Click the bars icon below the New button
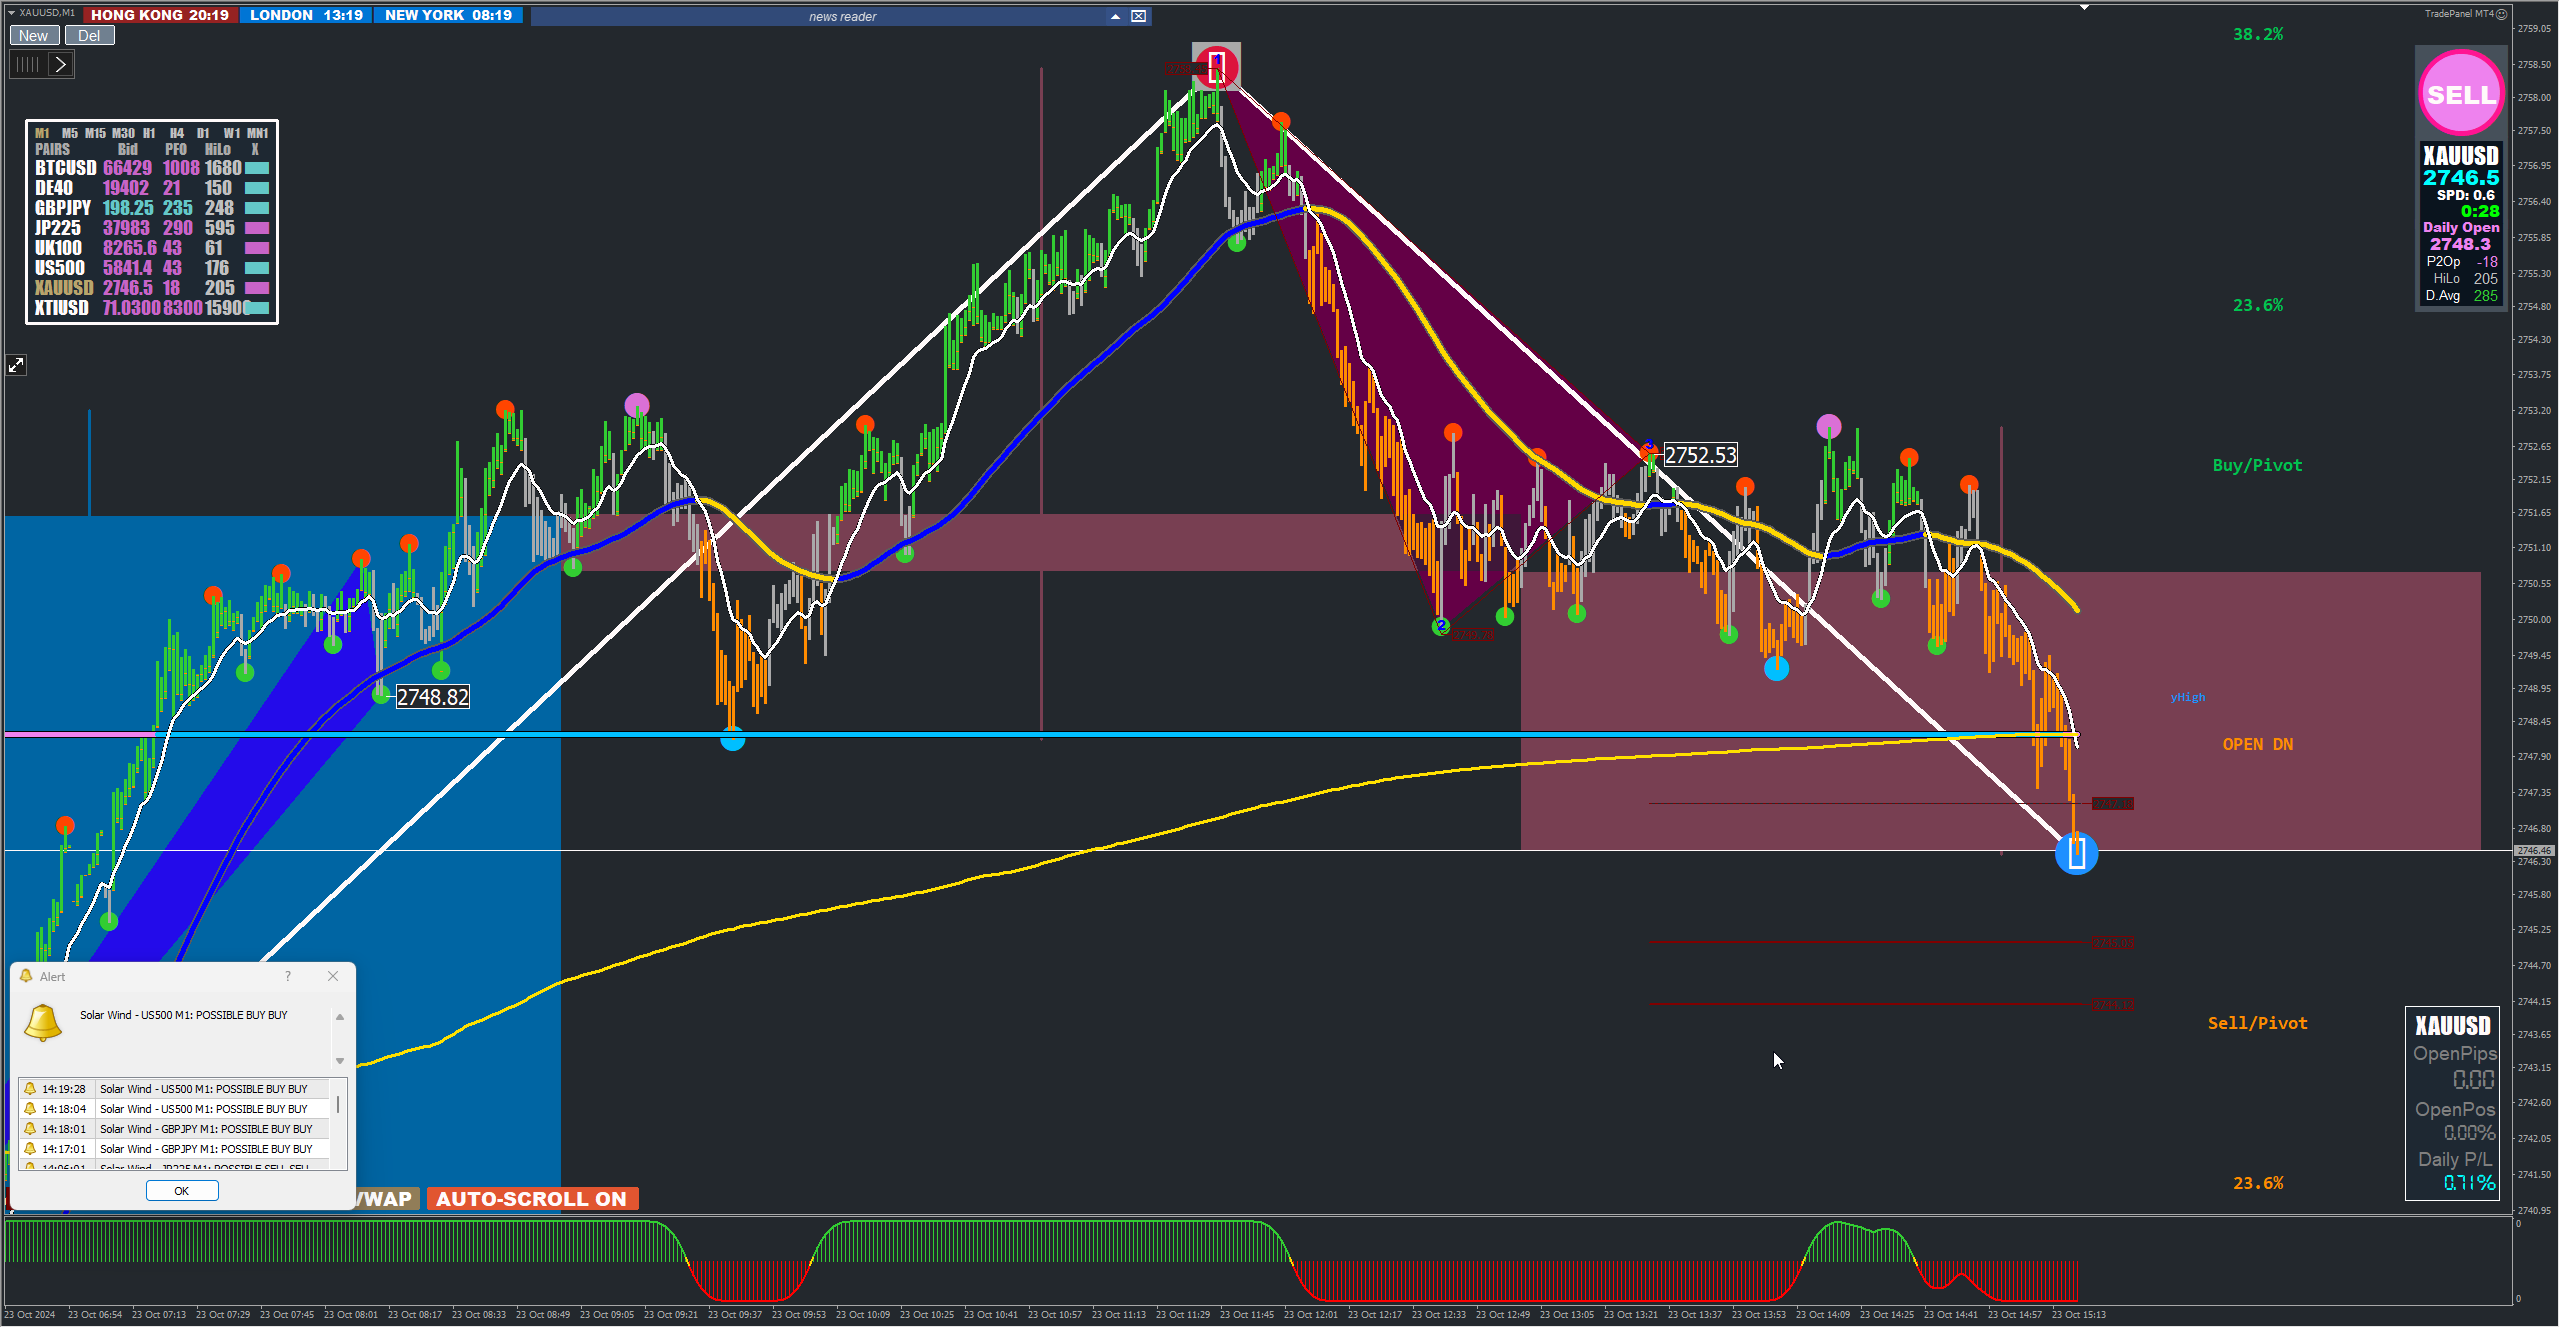The width and height of the screenshot is (2560, 1328). pos(27,65)
